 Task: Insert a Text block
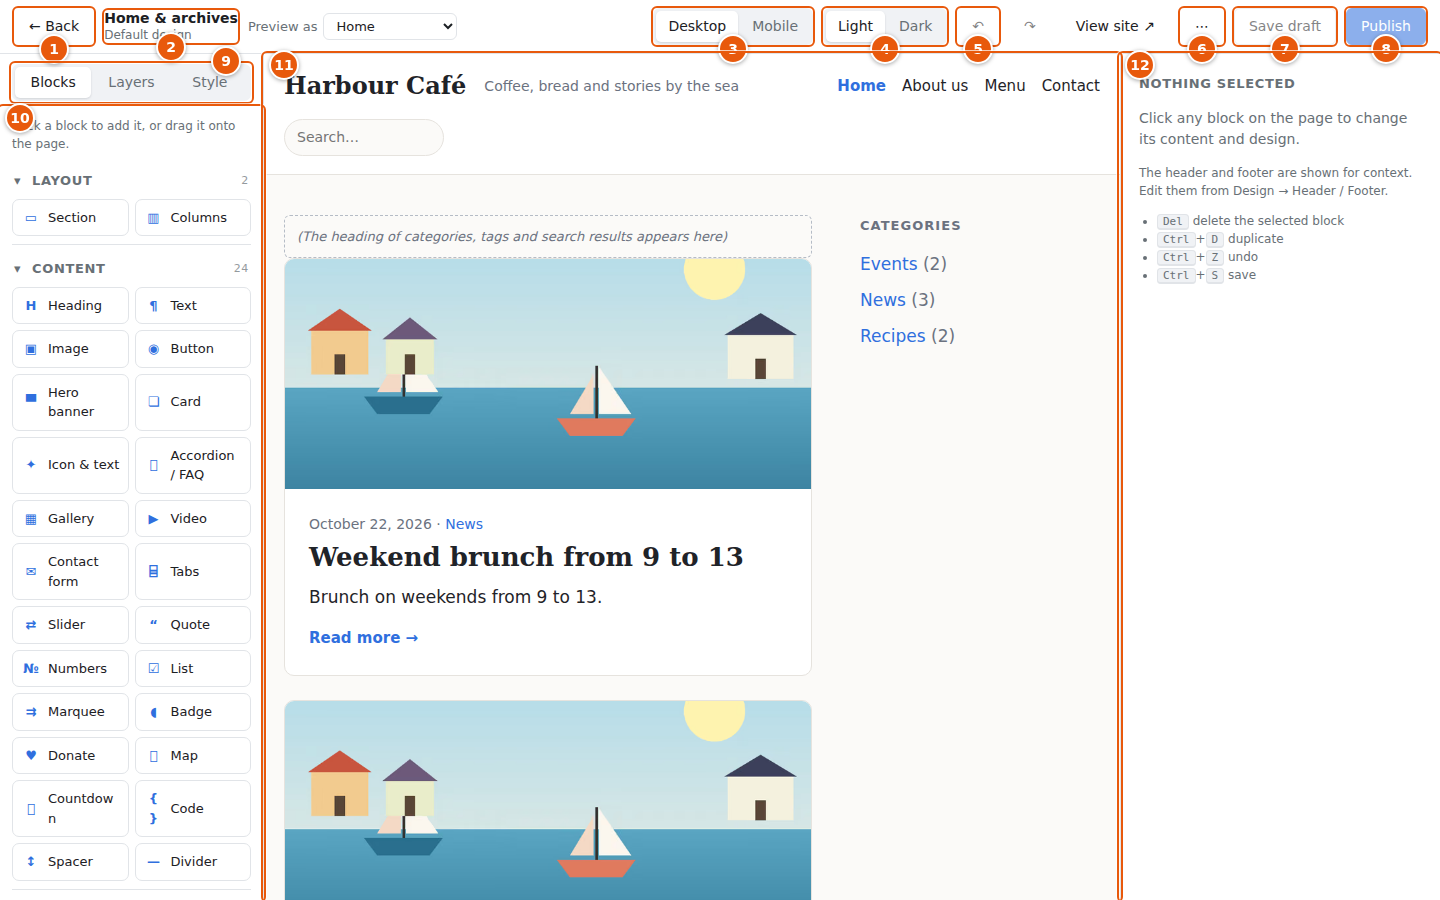click(193, 306)
